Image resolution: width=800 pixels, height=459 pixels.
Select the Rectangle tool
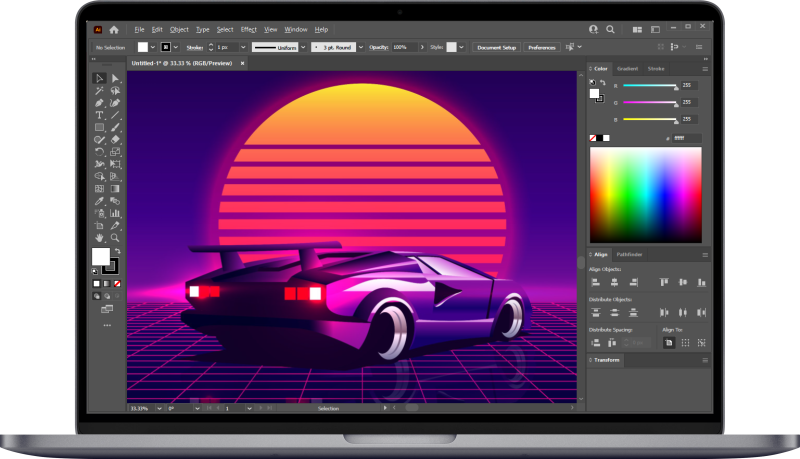point(99,128)
